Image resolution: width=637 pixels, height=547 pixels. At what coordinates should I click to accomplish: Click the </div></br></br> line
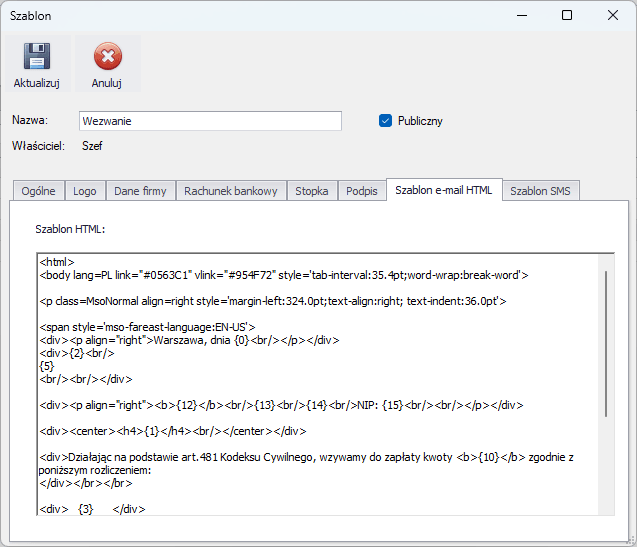coord(86,483)
